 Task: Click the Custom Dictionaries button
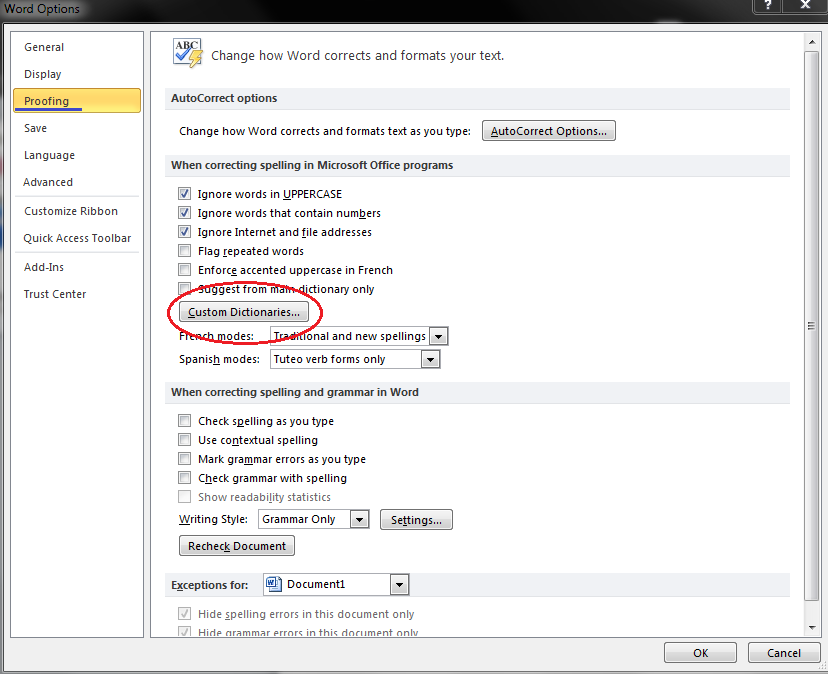[x=243, y=312]
